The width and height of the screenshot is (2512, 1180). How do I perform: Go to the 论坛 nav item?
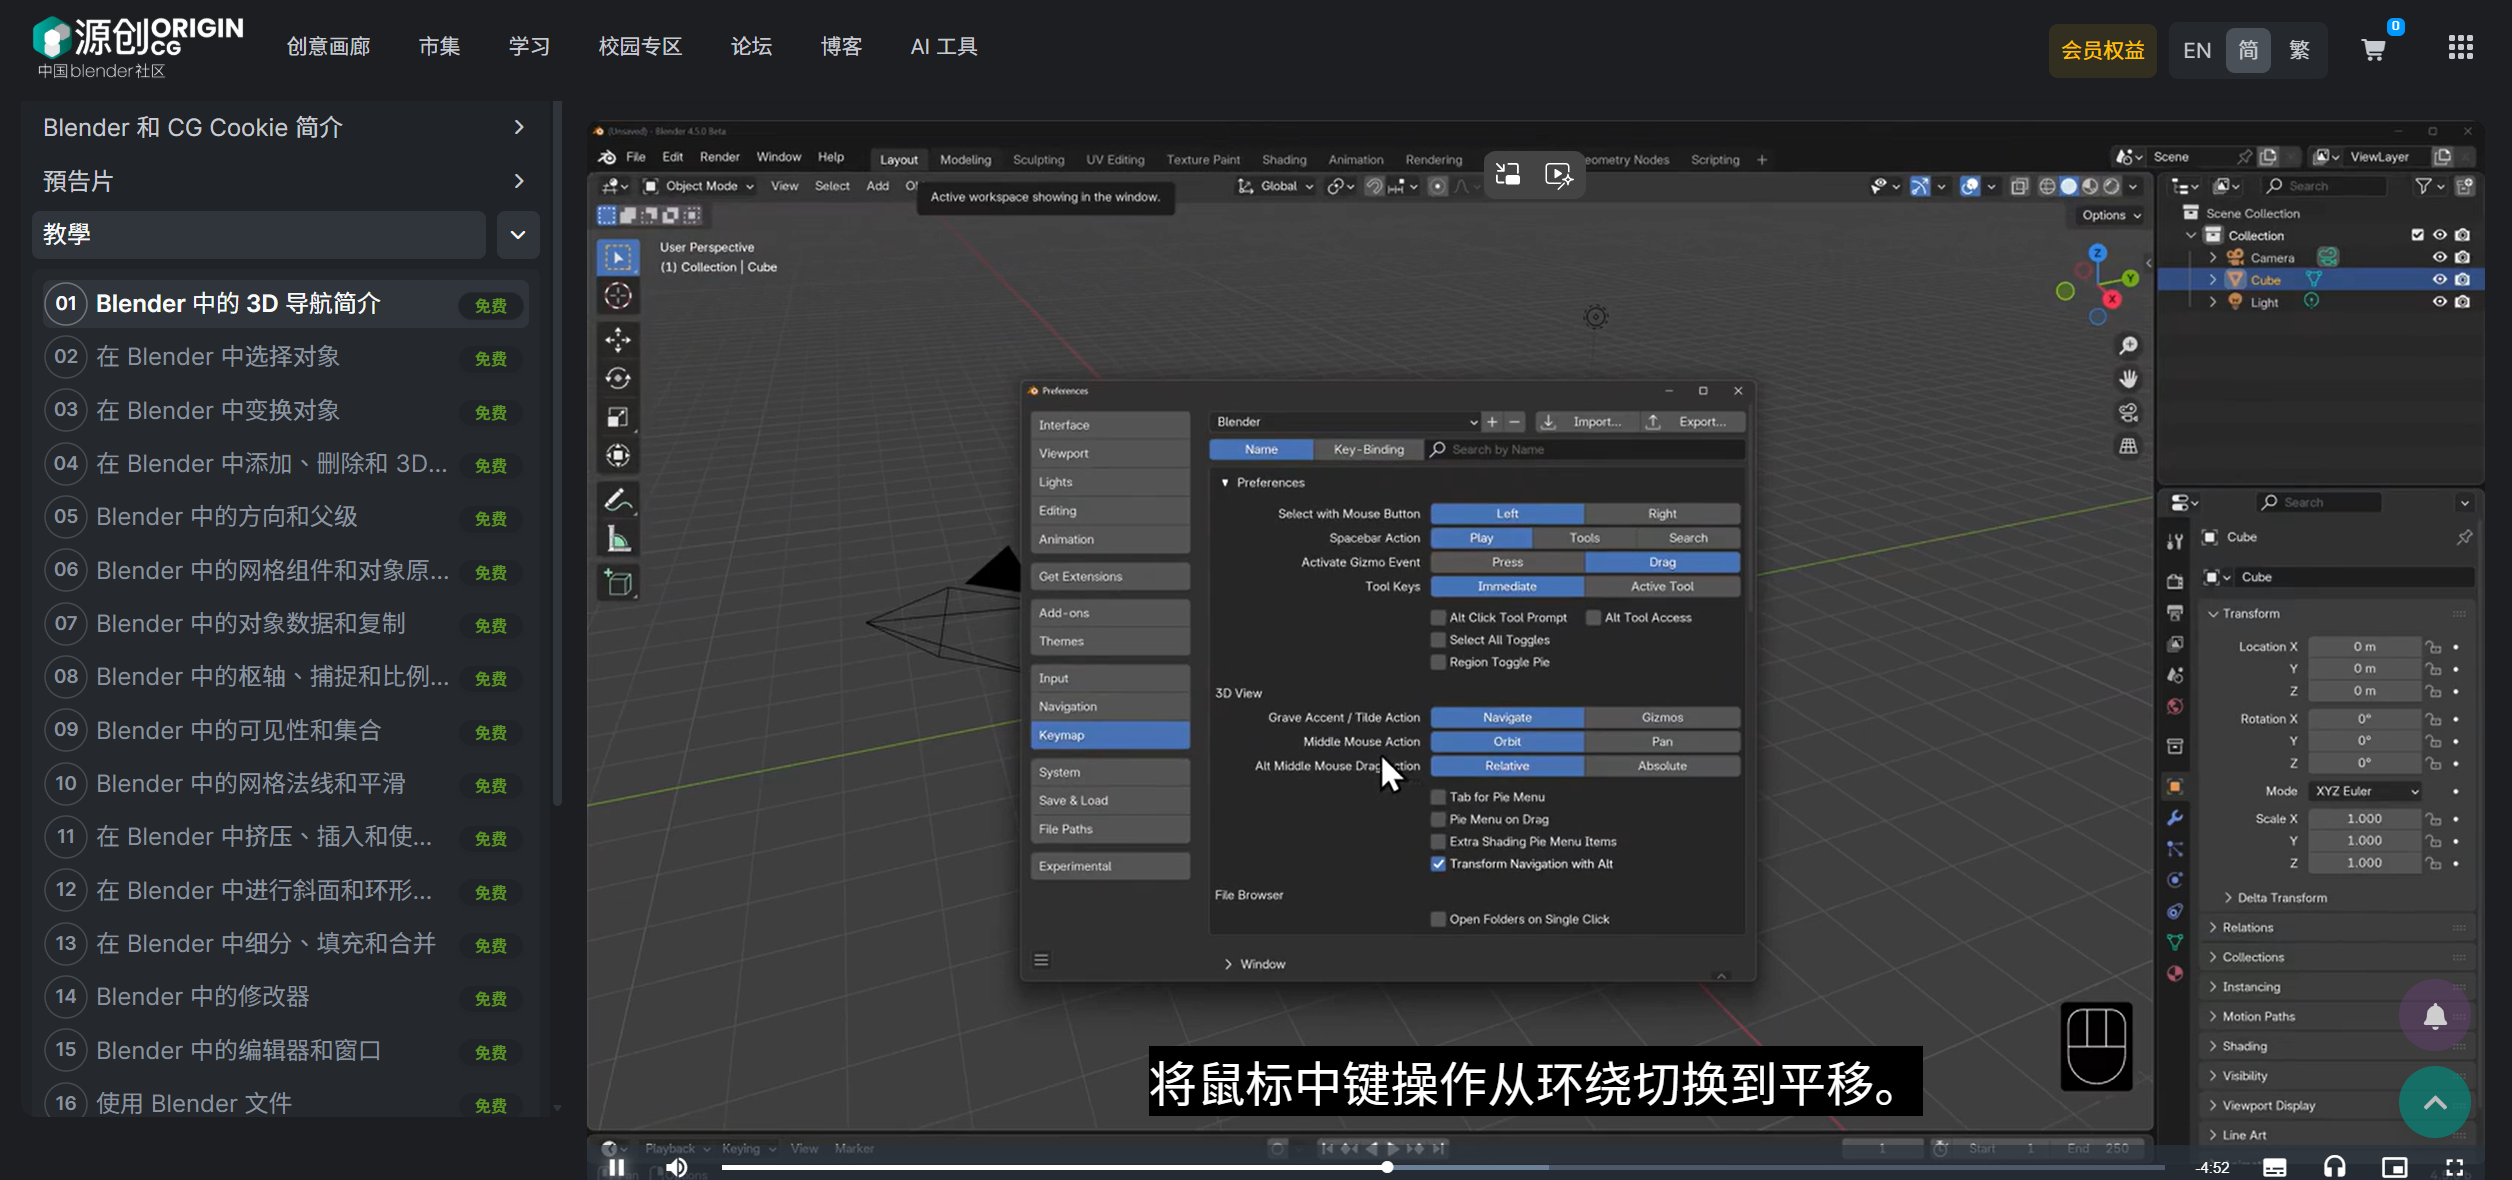tap(751, 47)
